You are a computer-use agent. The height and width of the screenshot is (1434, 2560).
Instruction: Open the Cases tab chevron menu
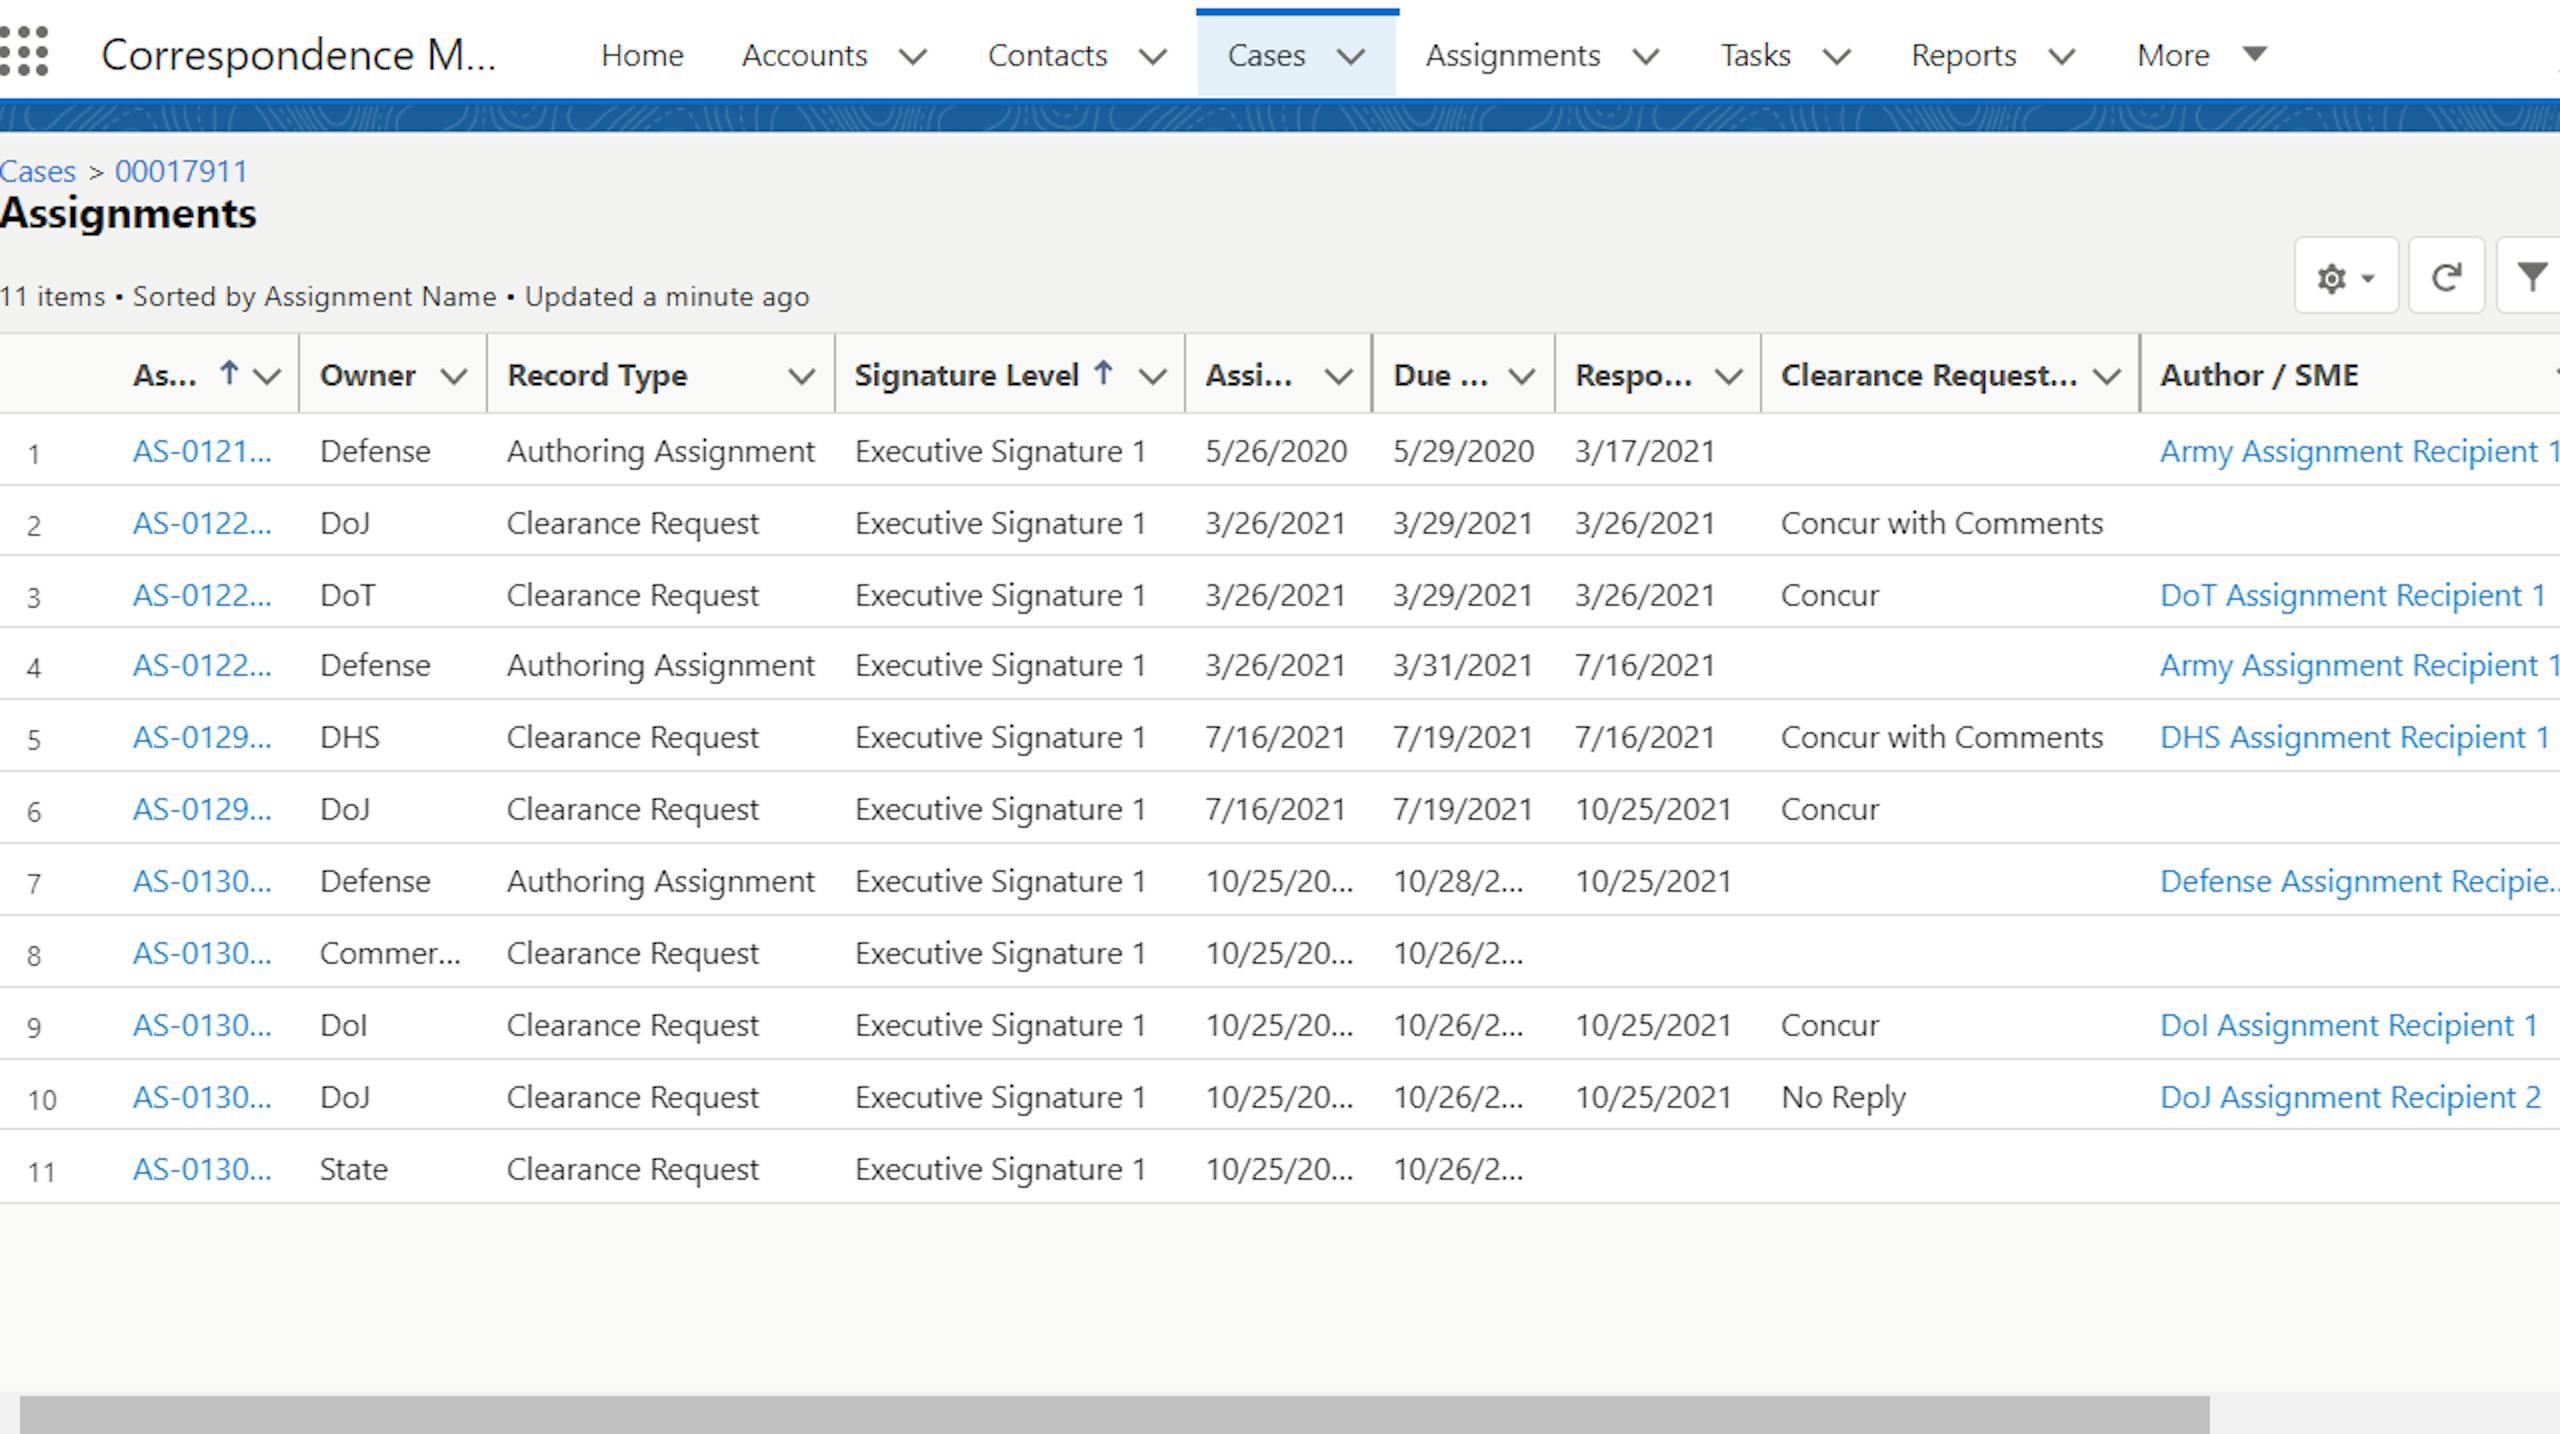click(x=1351, y=56)
